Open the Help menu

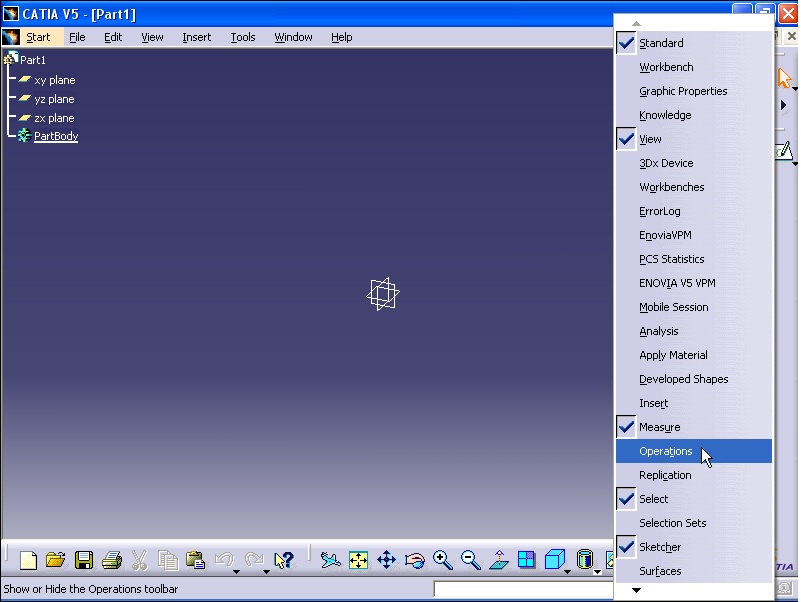point(341,37)
